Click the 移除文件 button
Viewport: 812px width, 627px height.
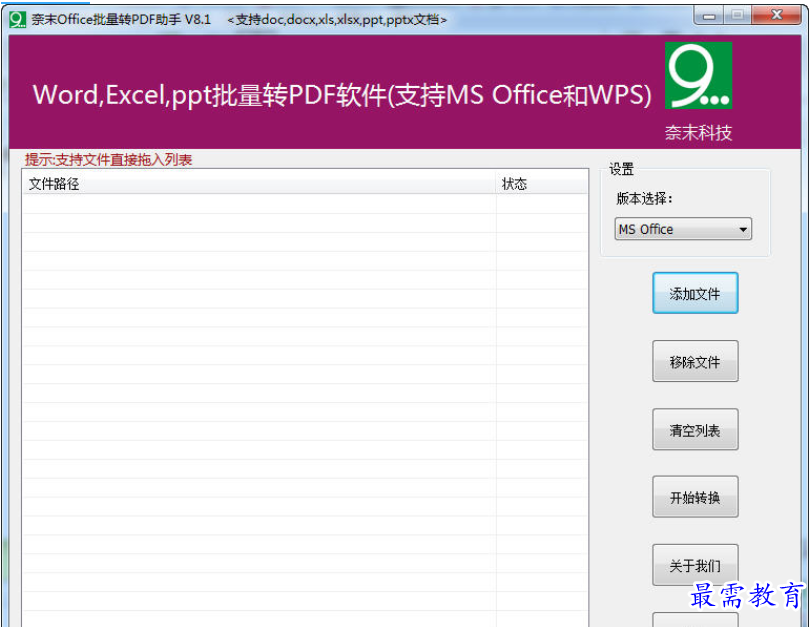click(x=695, y=361)
